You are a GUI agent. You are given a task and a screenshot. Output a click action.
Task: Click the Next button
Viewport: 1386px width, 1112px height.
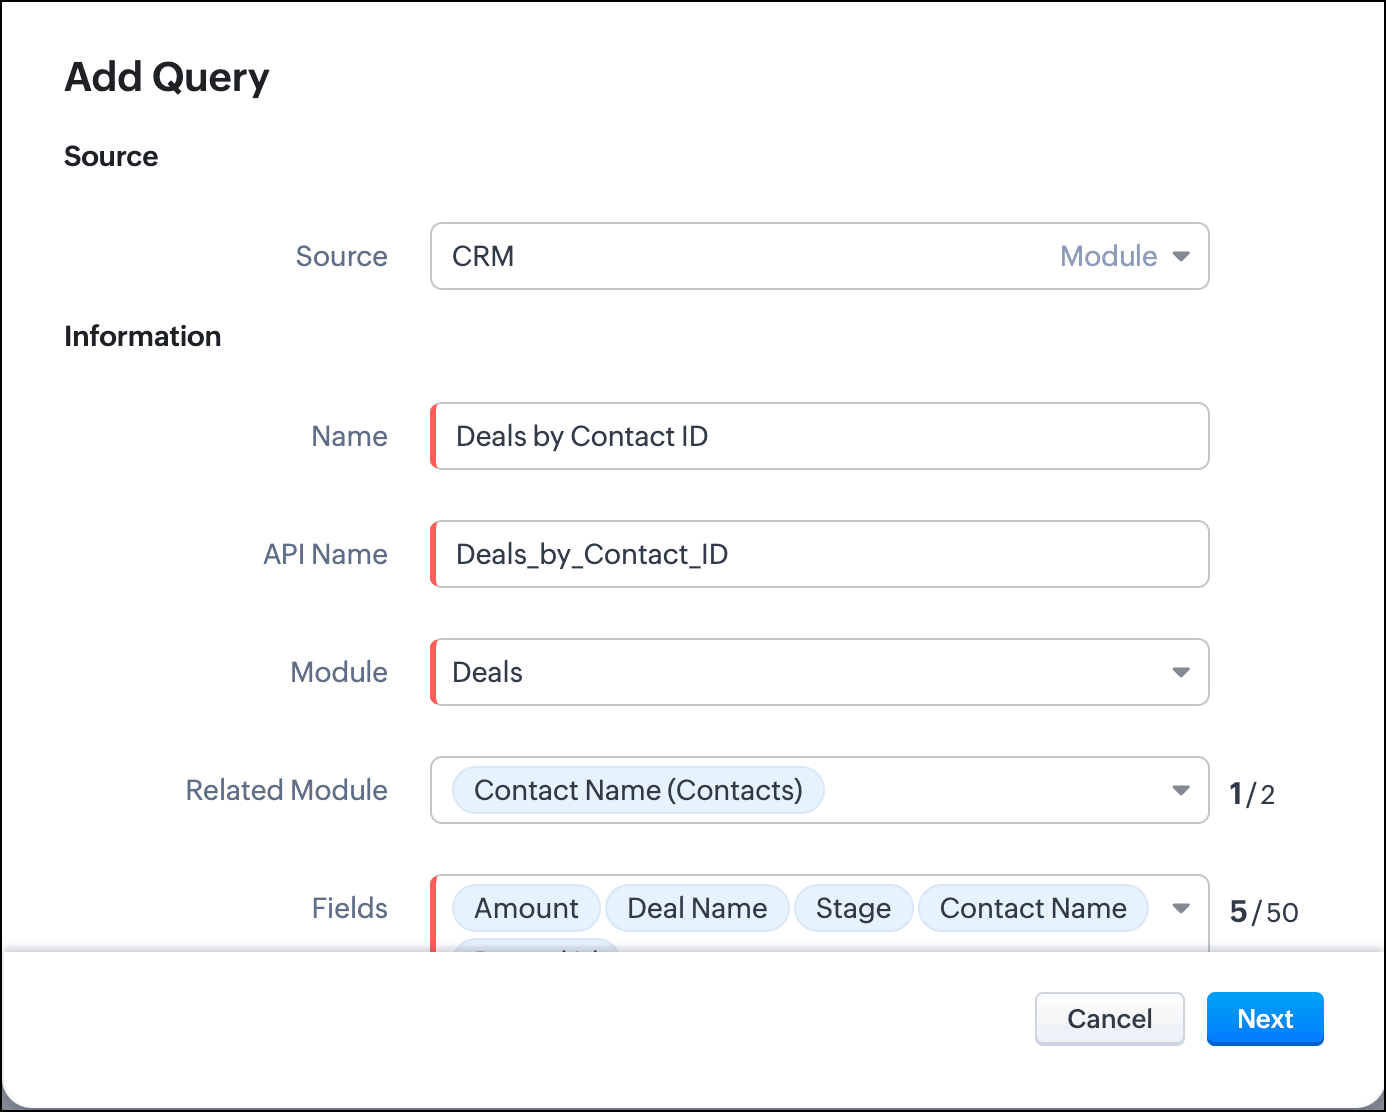coord(1265,1019)
